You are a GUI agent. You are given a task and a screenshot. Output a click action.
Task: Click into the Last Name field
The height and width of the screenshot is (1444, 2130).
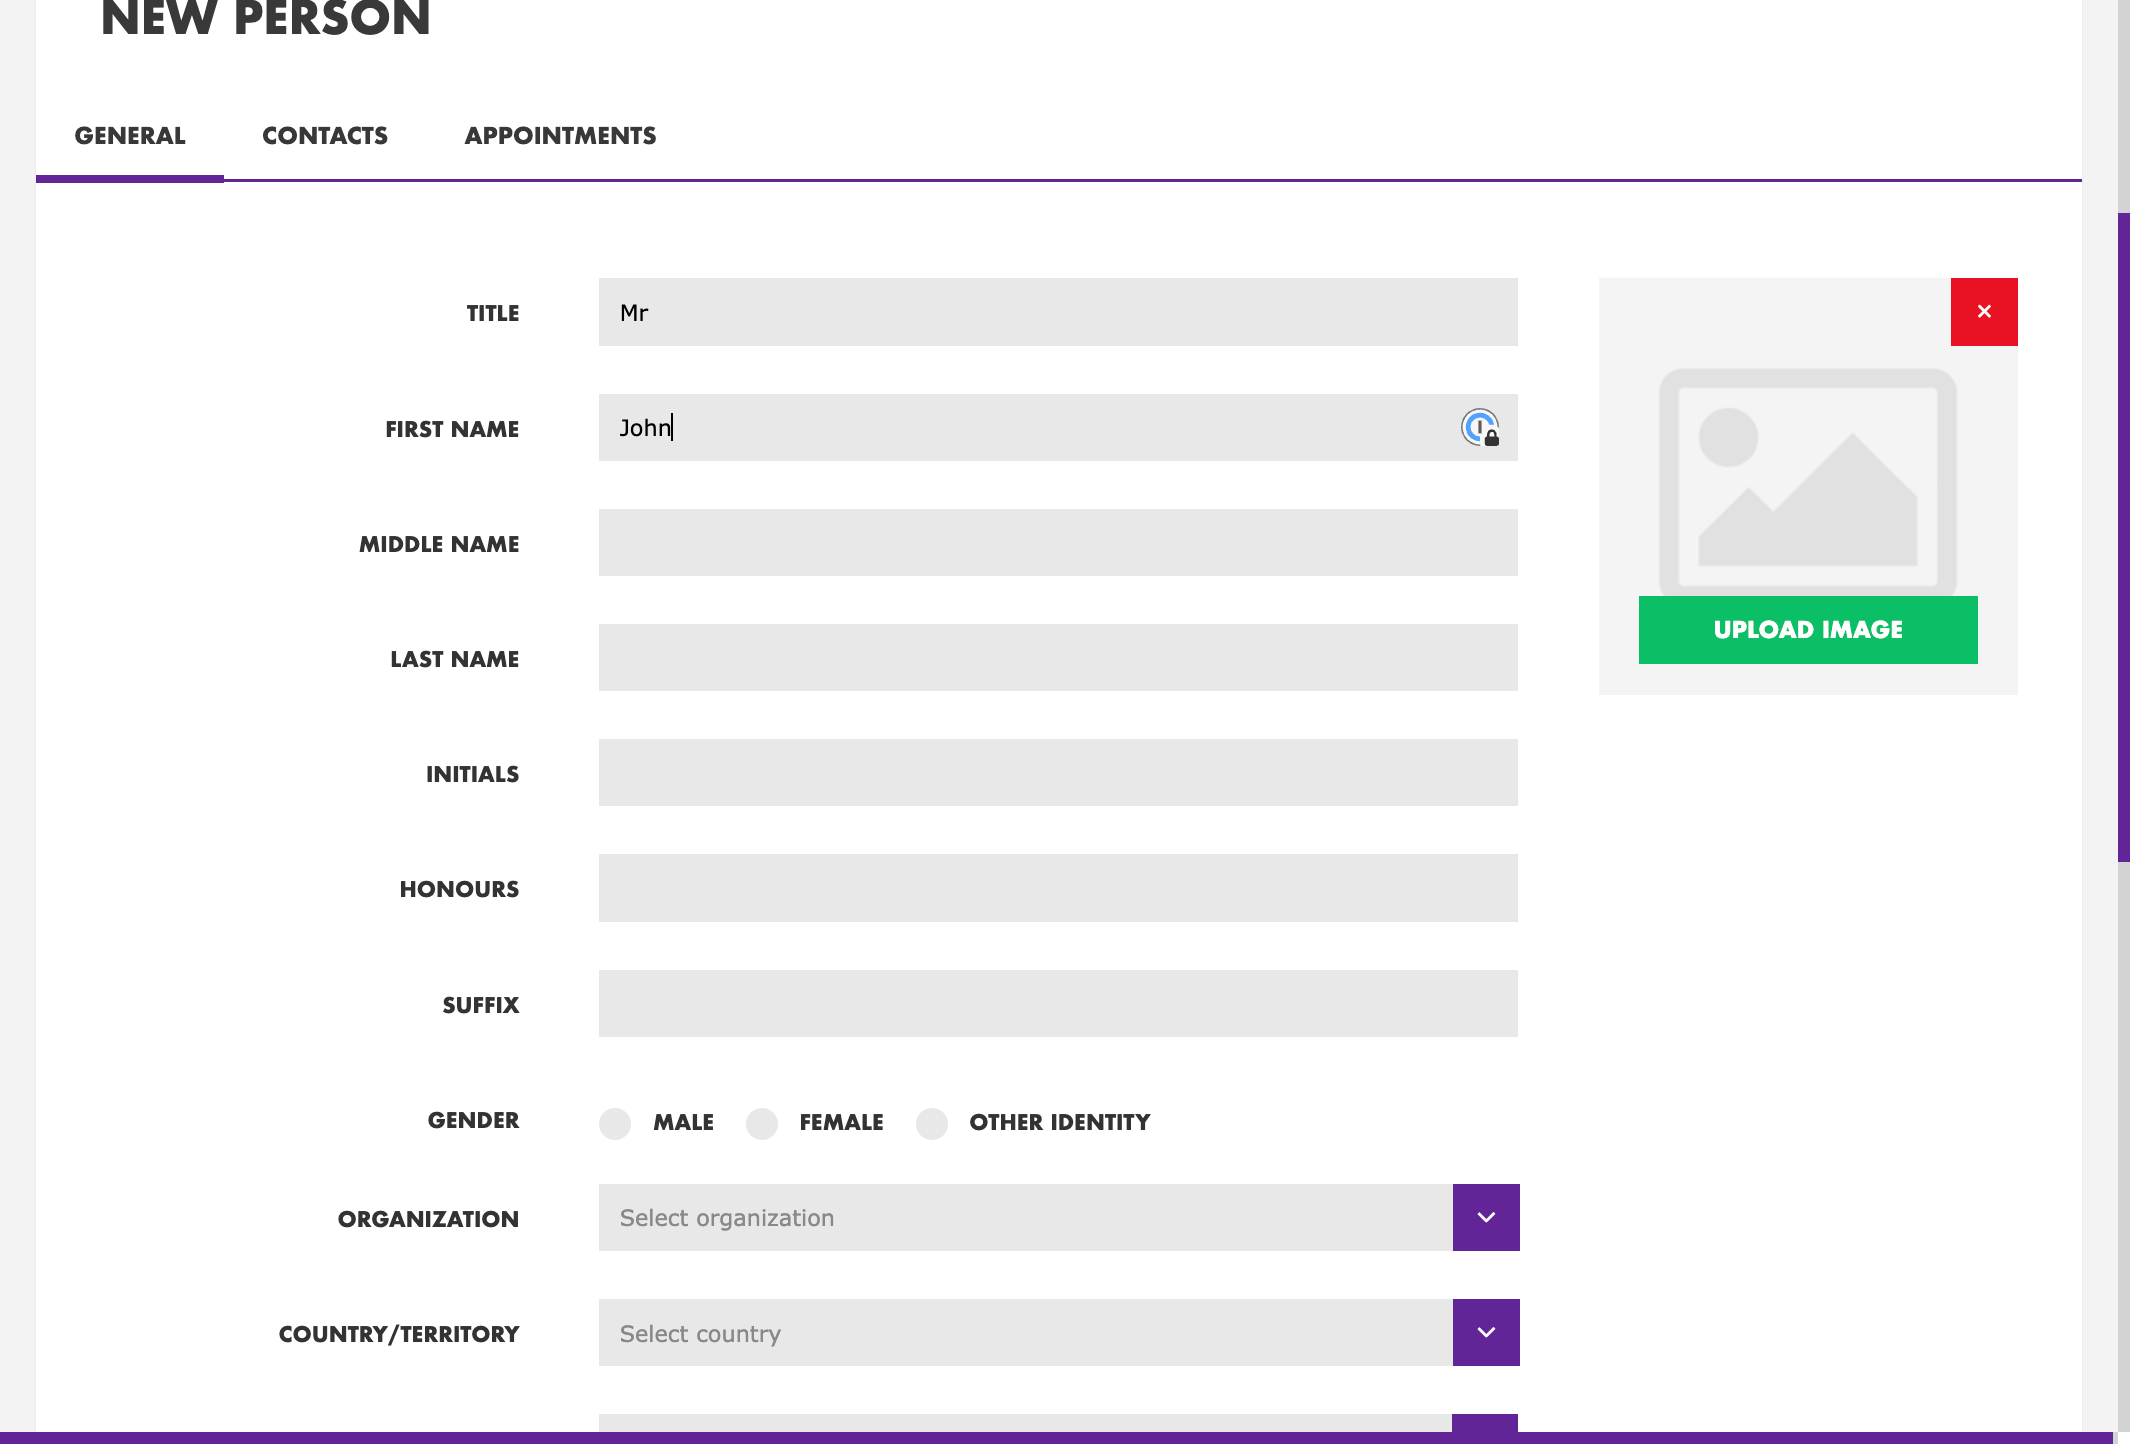click(1058, 658)
